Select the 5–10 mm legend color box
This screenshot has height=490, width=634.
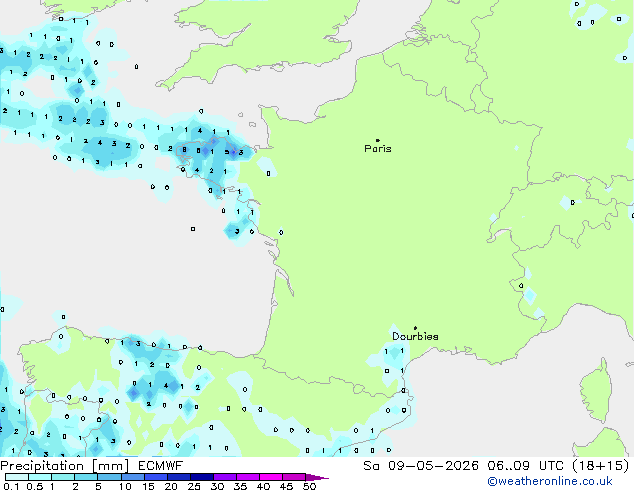(x=109, y=477)
